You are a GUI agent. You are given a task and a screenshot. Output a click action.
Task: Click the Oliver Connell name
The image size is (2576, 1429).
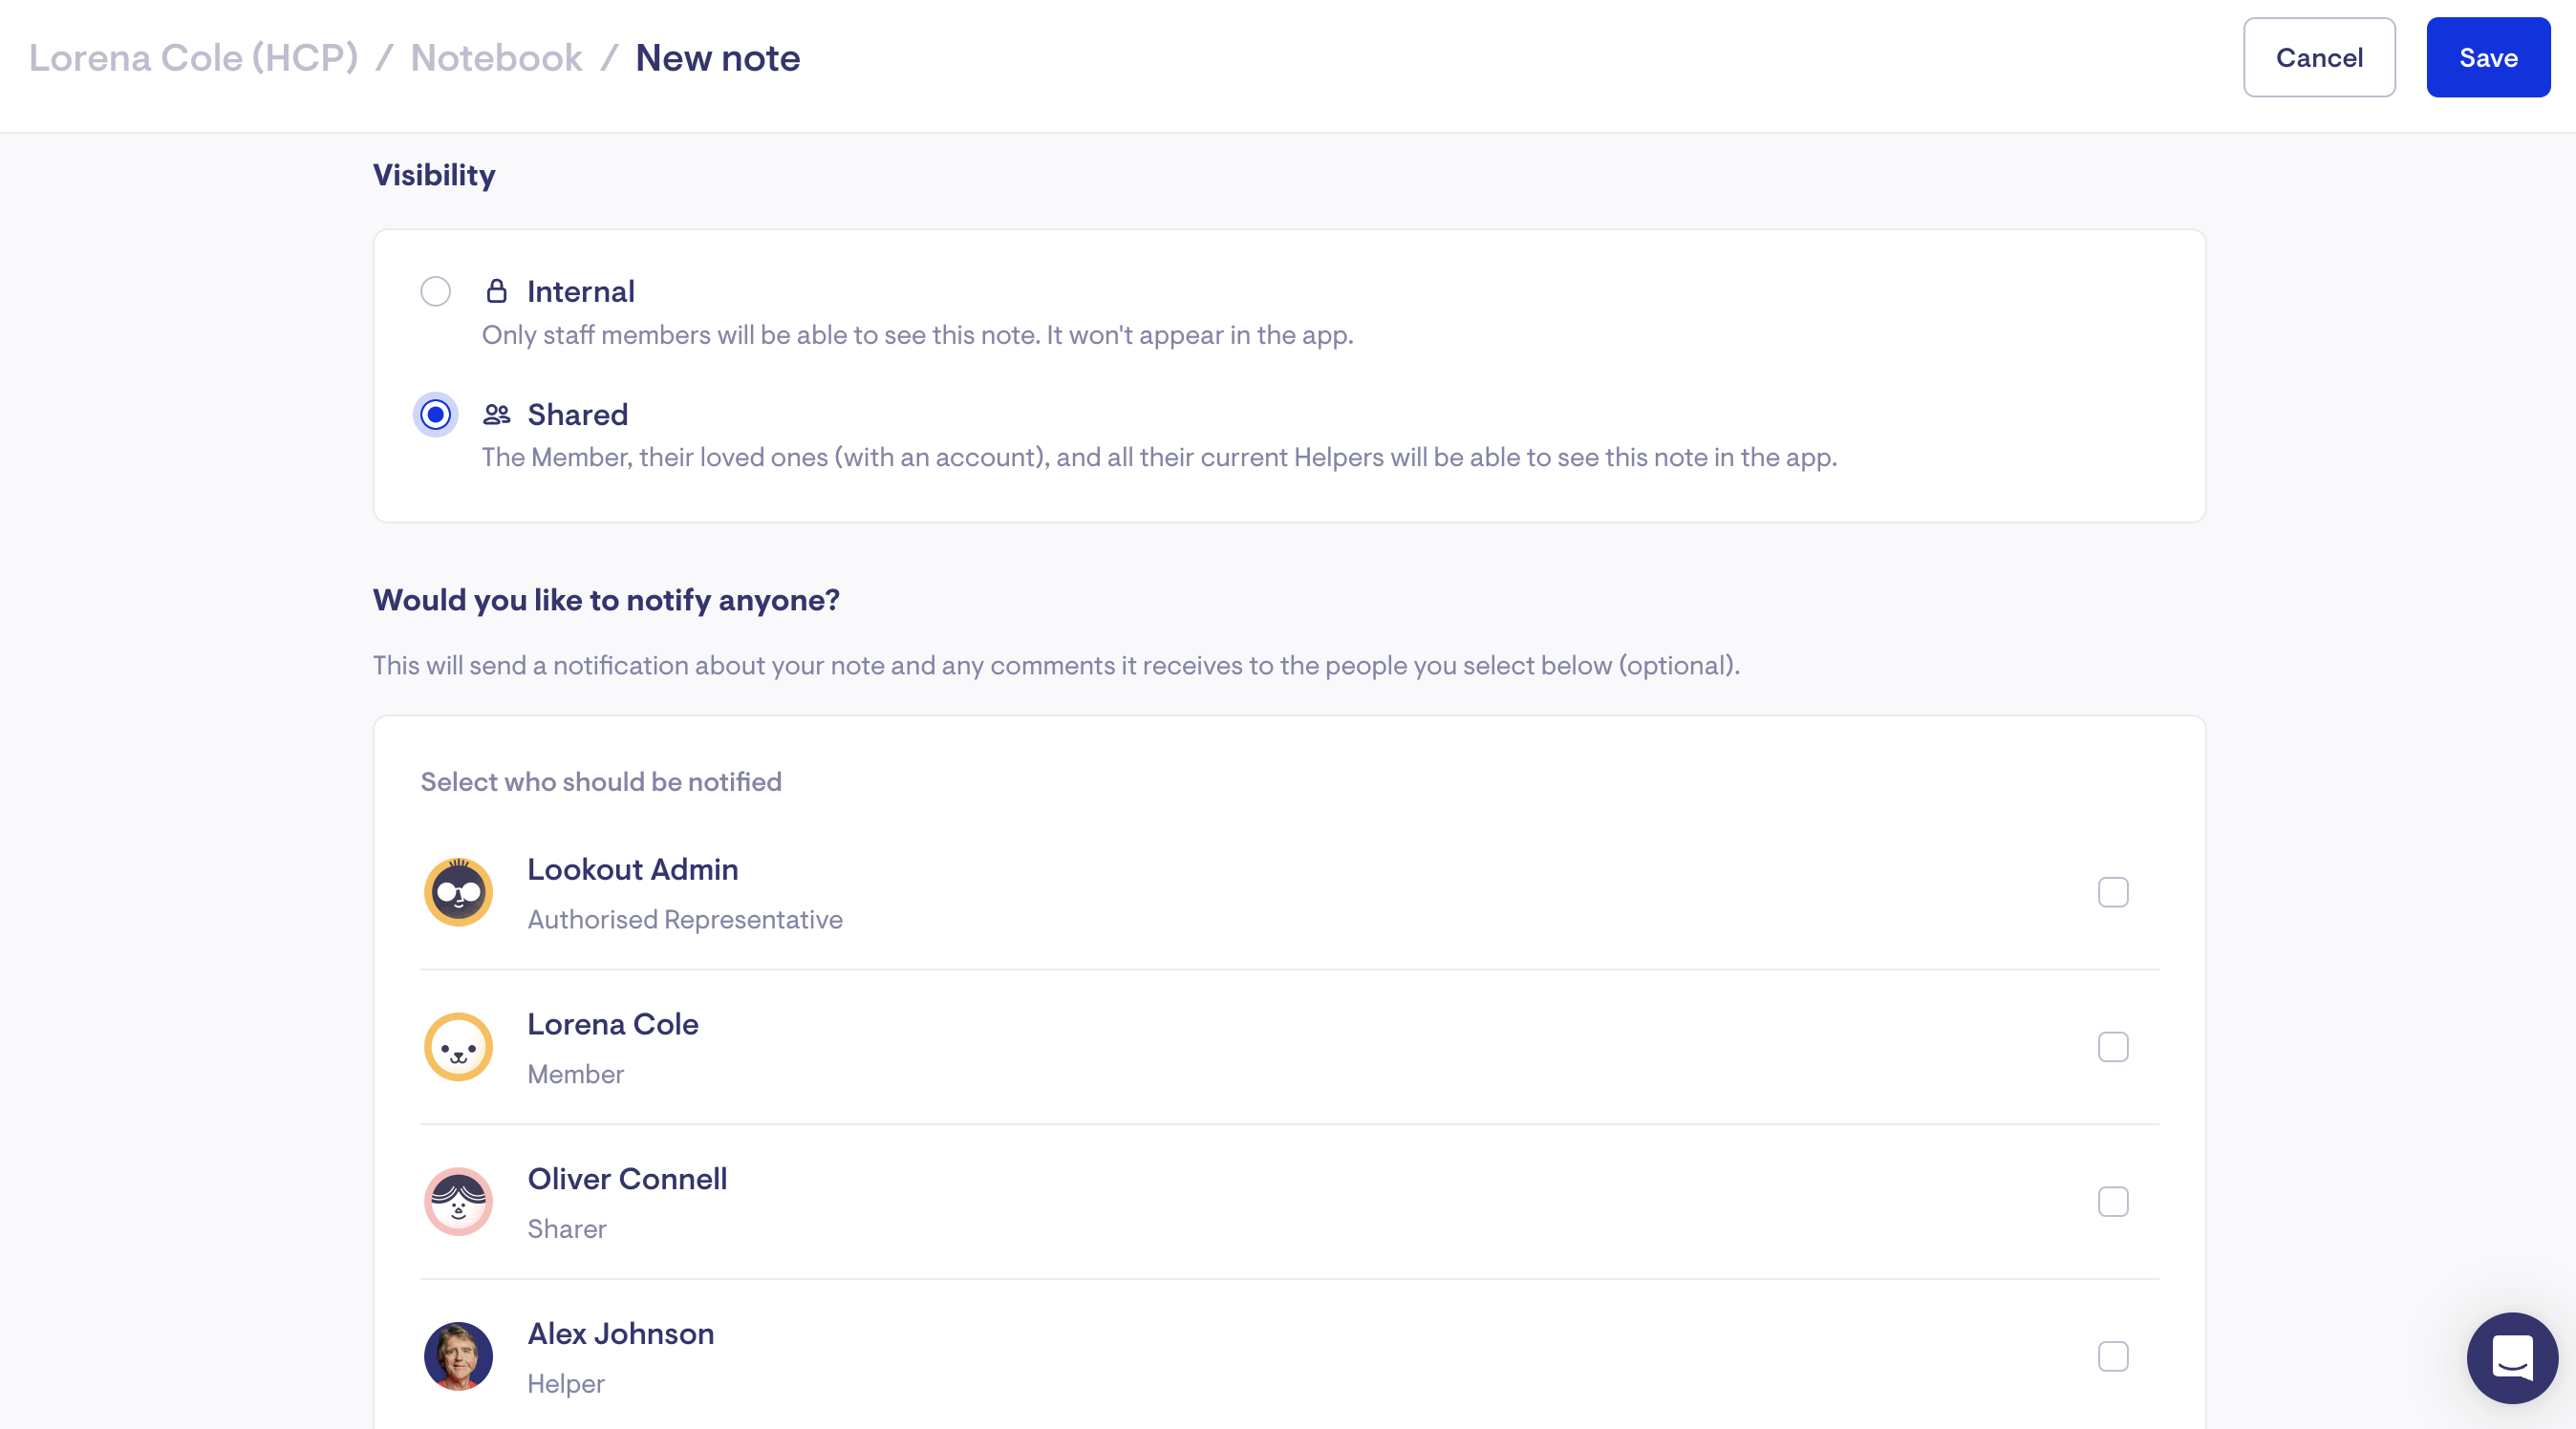[x=627, y=1179]
